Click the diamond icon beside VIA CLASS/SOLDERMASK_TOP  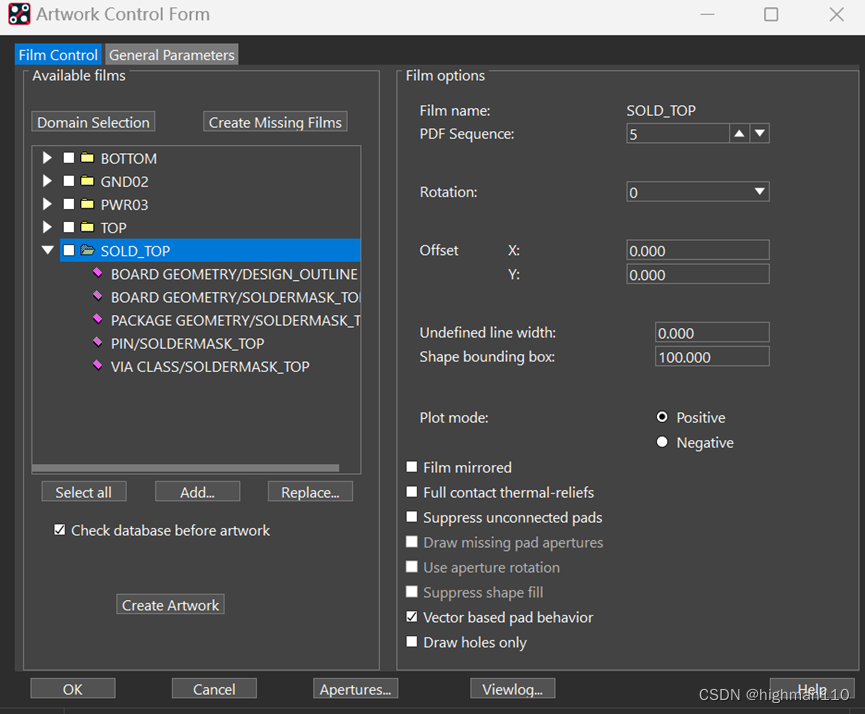point(97,366)
